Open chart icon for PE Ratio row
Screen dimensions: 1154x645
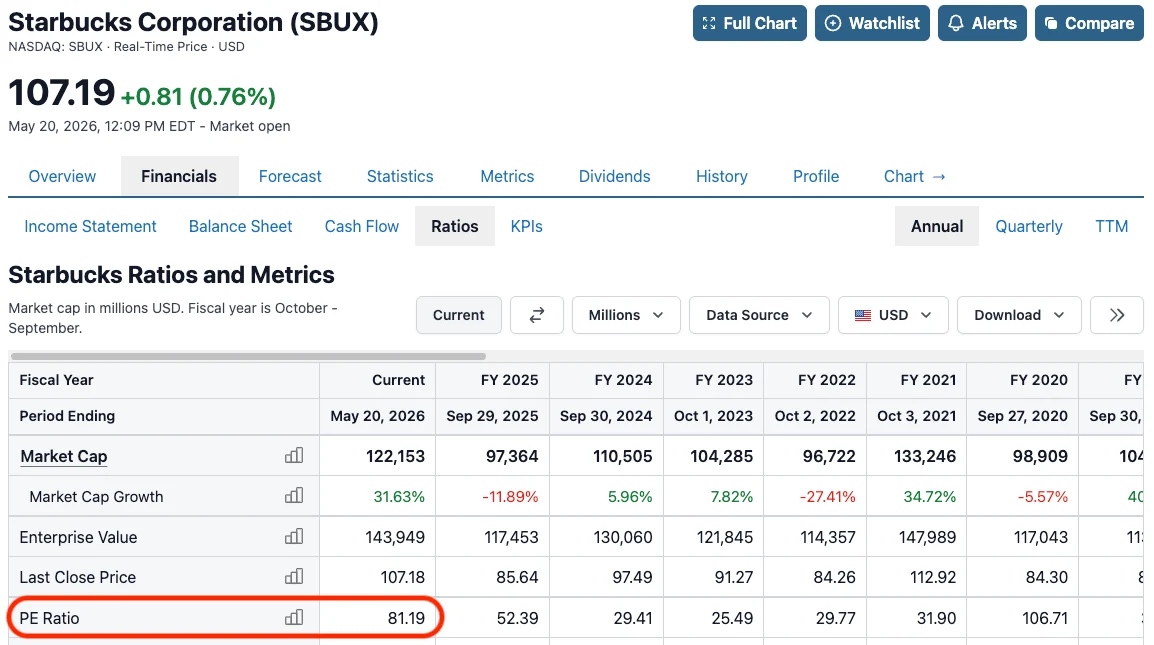294,617
